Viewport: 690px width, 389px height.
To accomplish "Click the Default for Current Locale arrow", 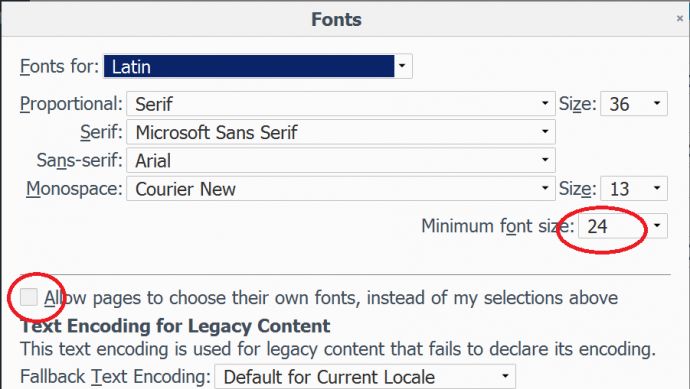I will pyautogui.click(x=505, y=376).
